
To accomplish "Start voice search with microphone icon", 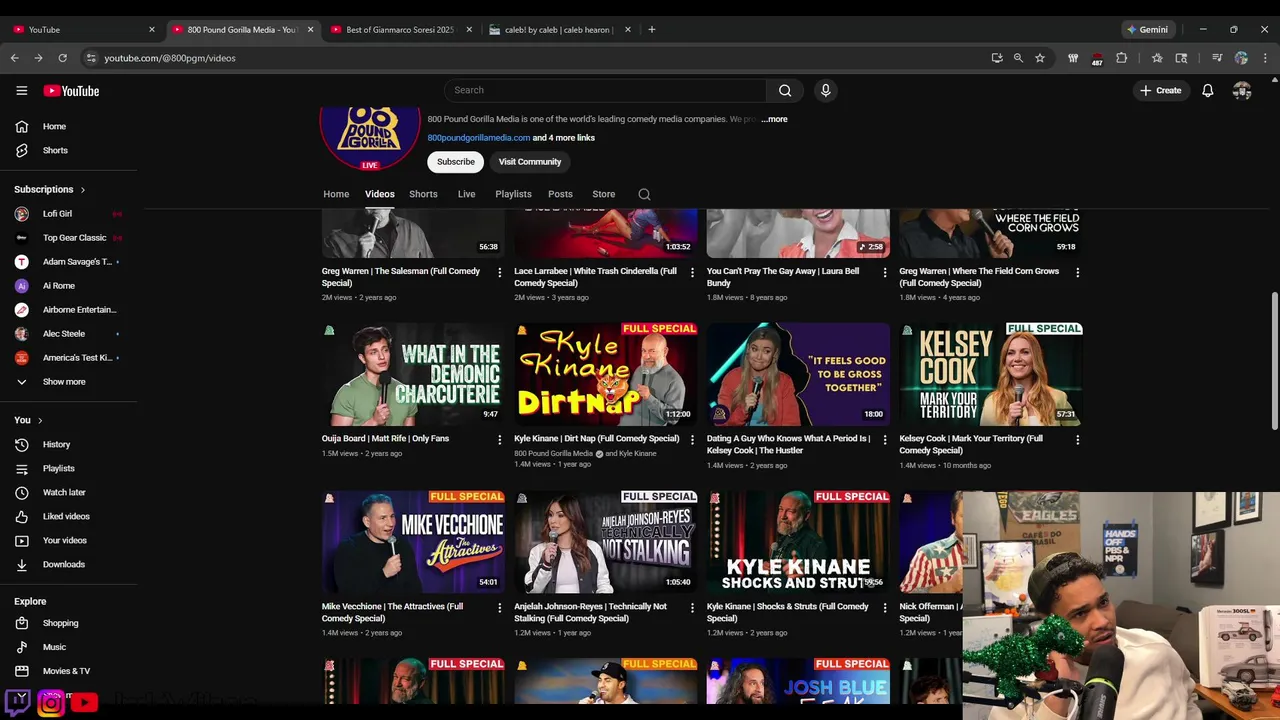I will [x=825, y=90].
